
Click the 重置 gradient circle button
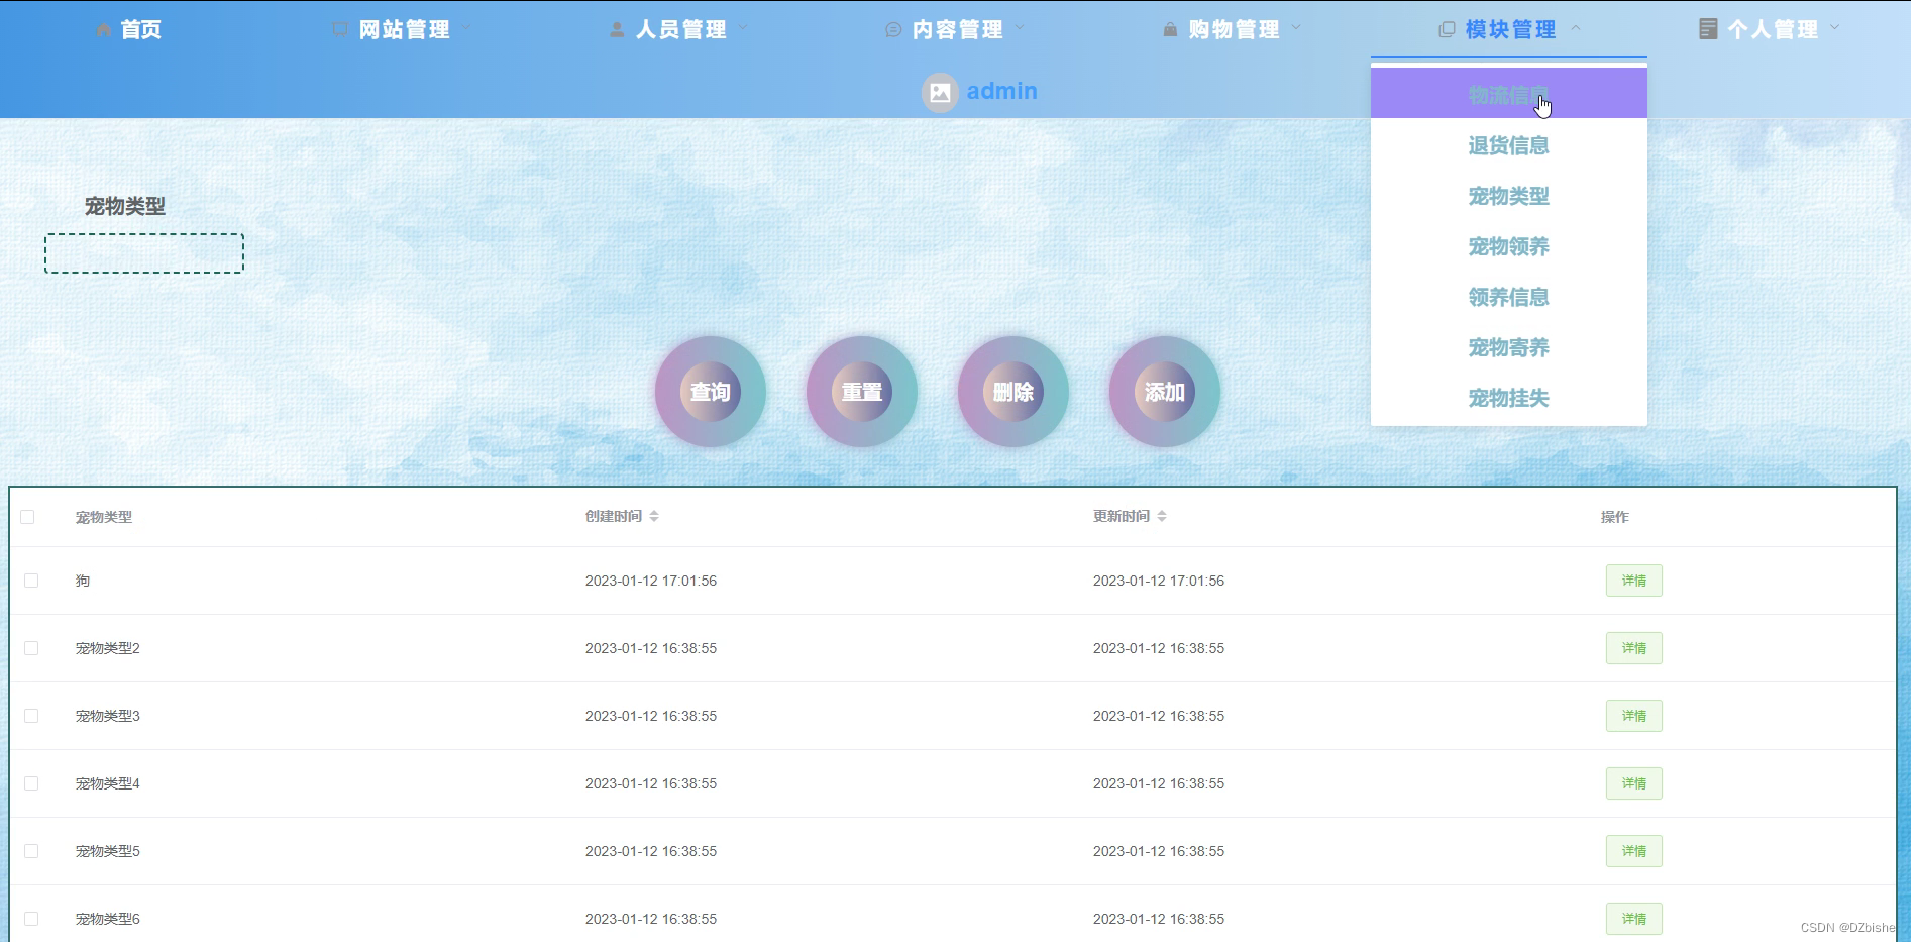[862, 391]
